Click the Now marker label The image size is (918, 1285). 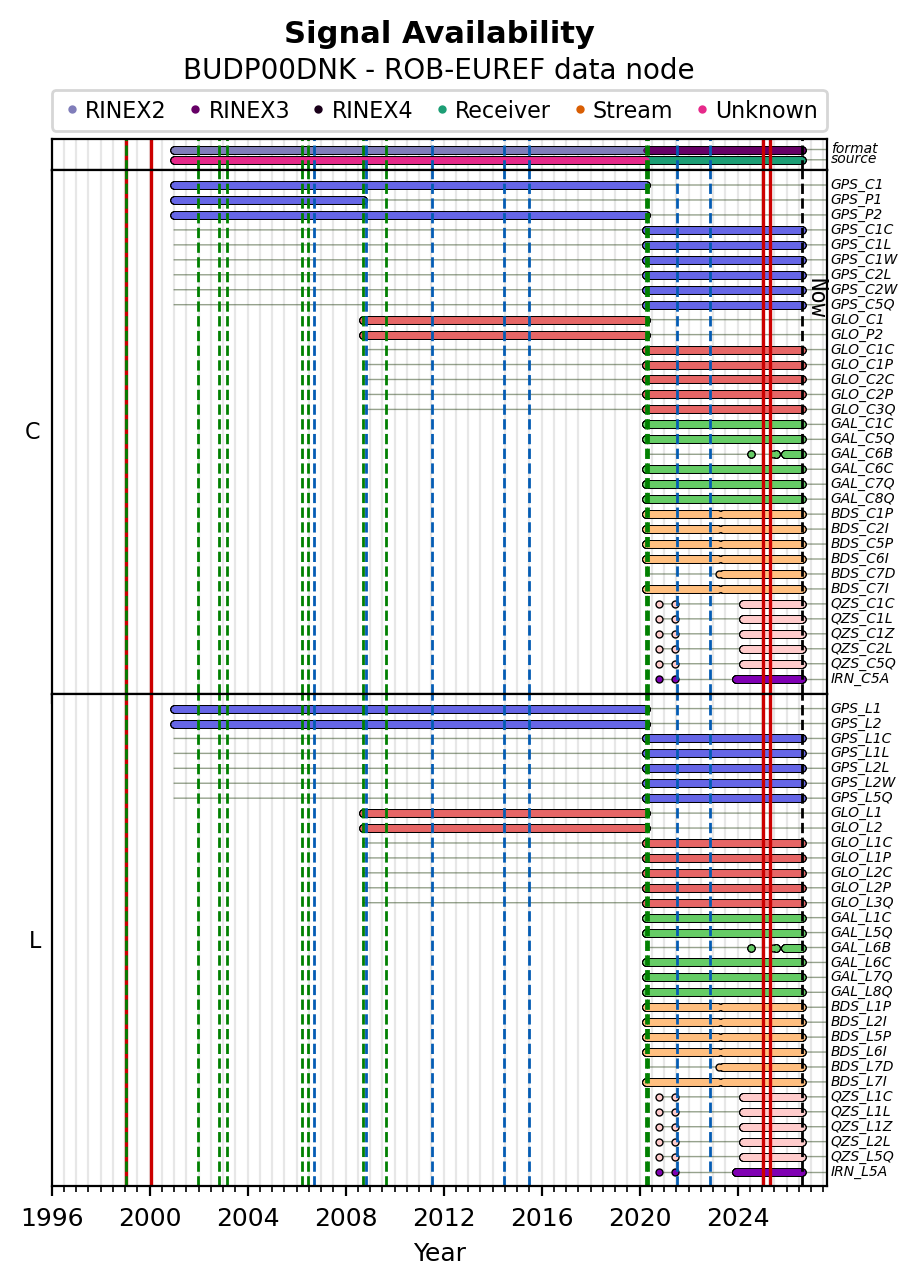[818, 298]
